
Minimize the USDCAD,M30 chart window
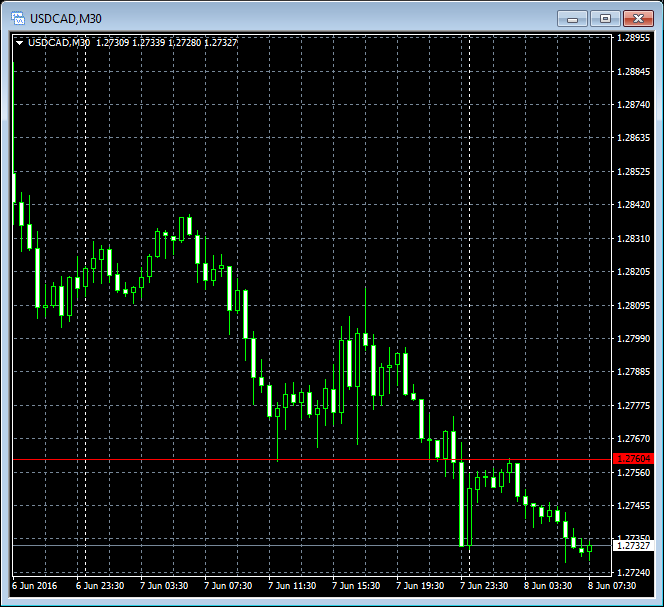[572, 19]
